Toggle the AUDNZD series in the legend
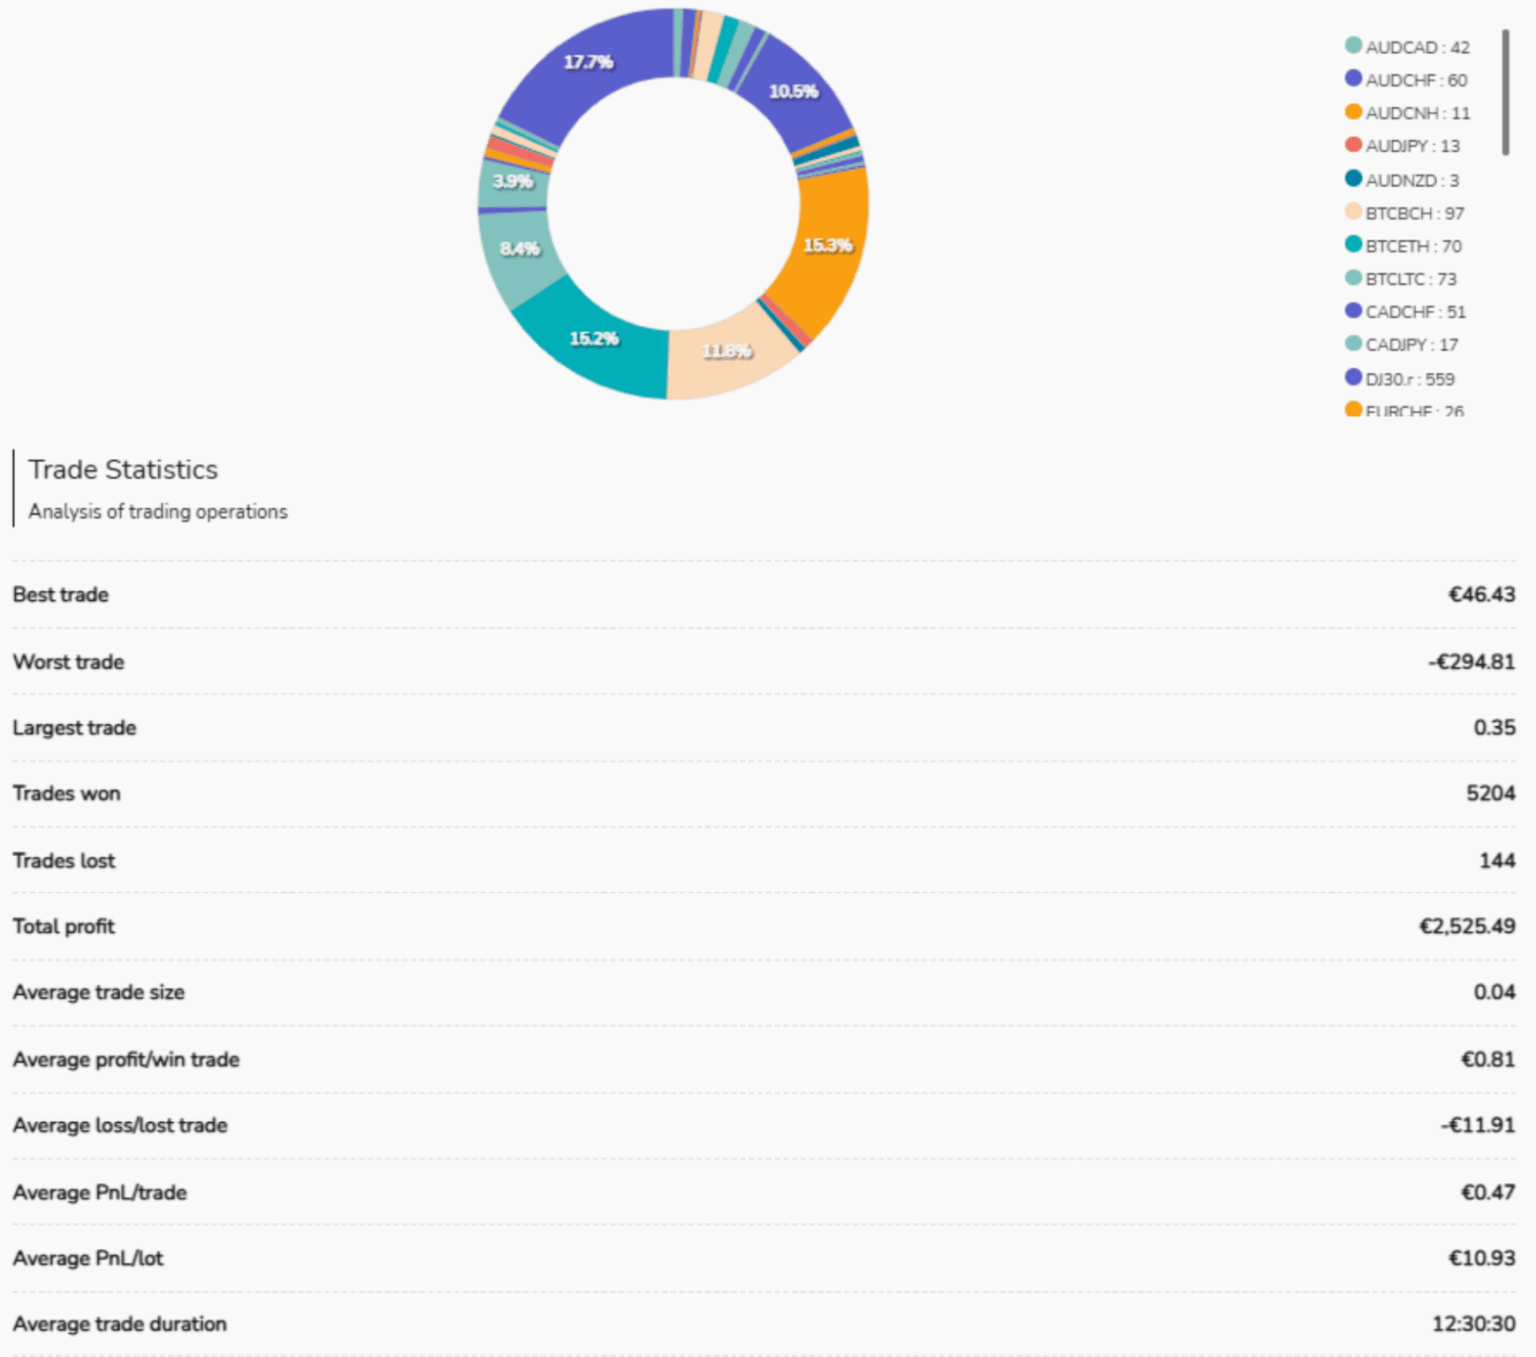Image resolution: width=1536 pixels, height=1357 pixels. point(1410,179)
